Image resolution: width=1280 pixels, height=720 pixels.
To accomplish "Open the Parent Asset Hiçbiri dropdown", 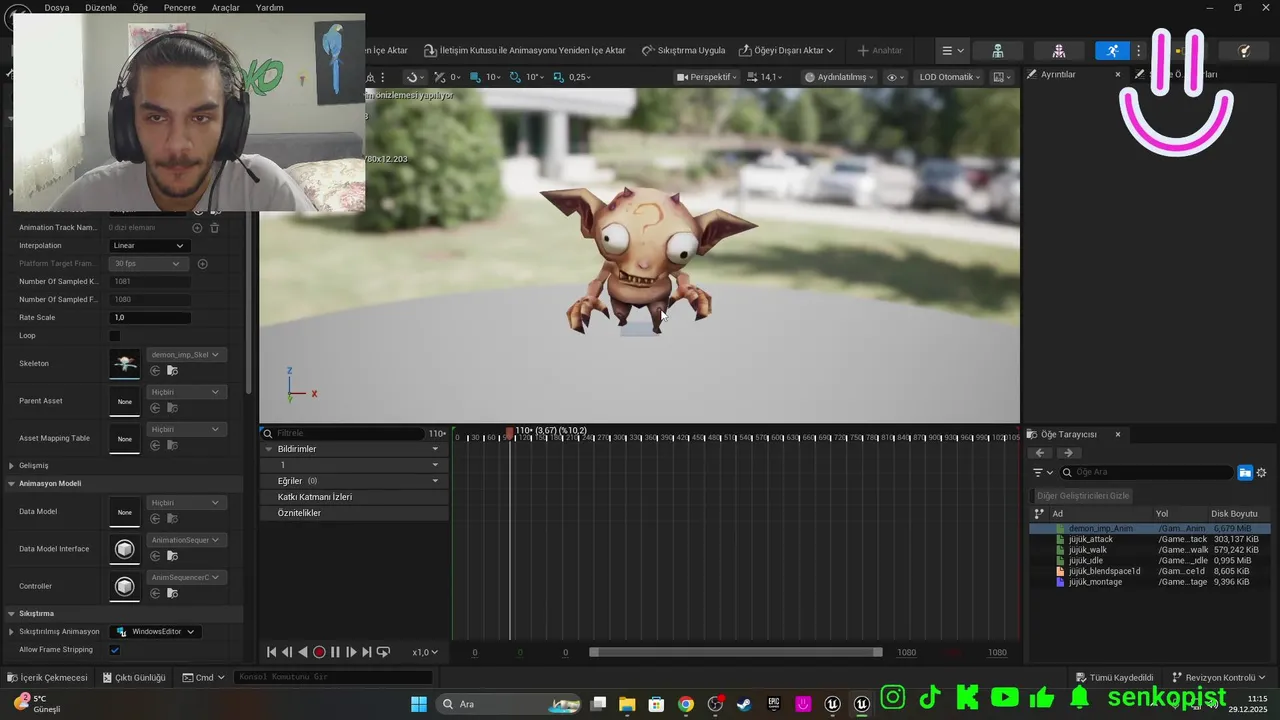I will (185, 392).
